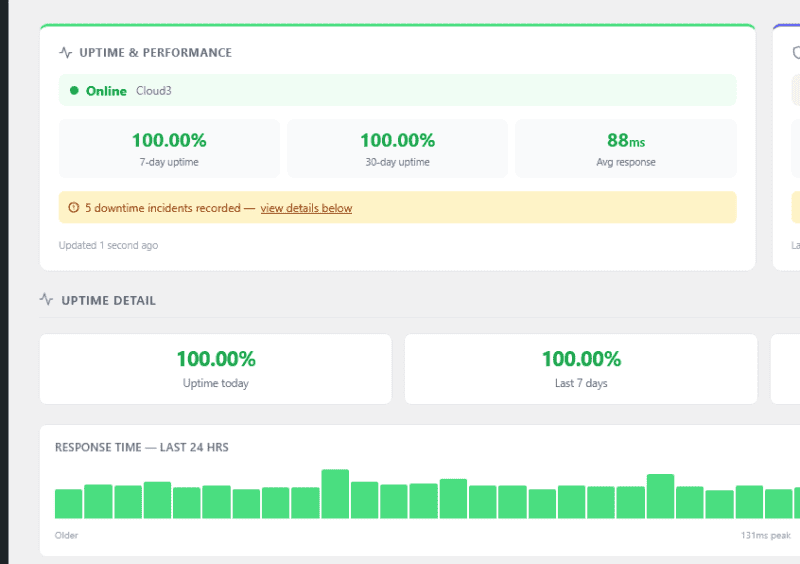Click the tallest bar in response chart
Image resolution: width=800 pixels, height=564 pixels.
pyautogui.click(x=335, y=494)
